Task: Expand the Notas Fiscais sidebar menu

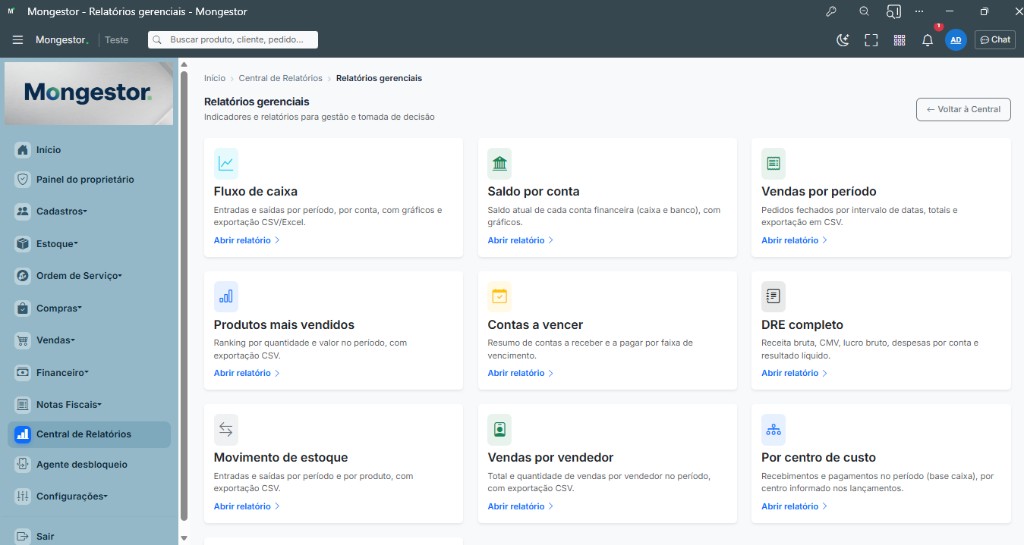Action: click(x=89, y=405)
